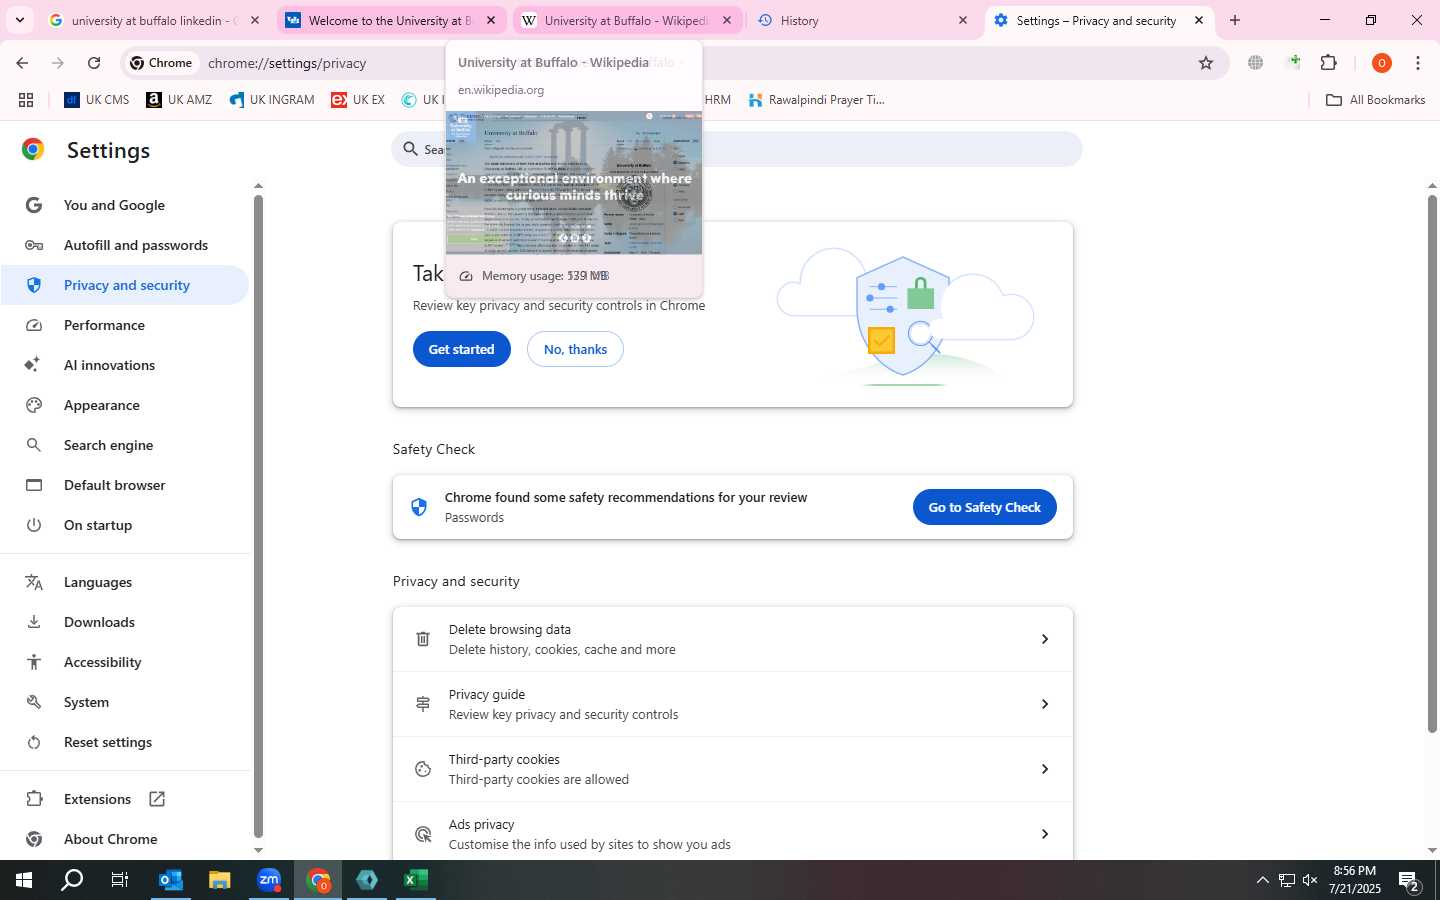Show hidden system tray icons

click(x=1262, y=880)
